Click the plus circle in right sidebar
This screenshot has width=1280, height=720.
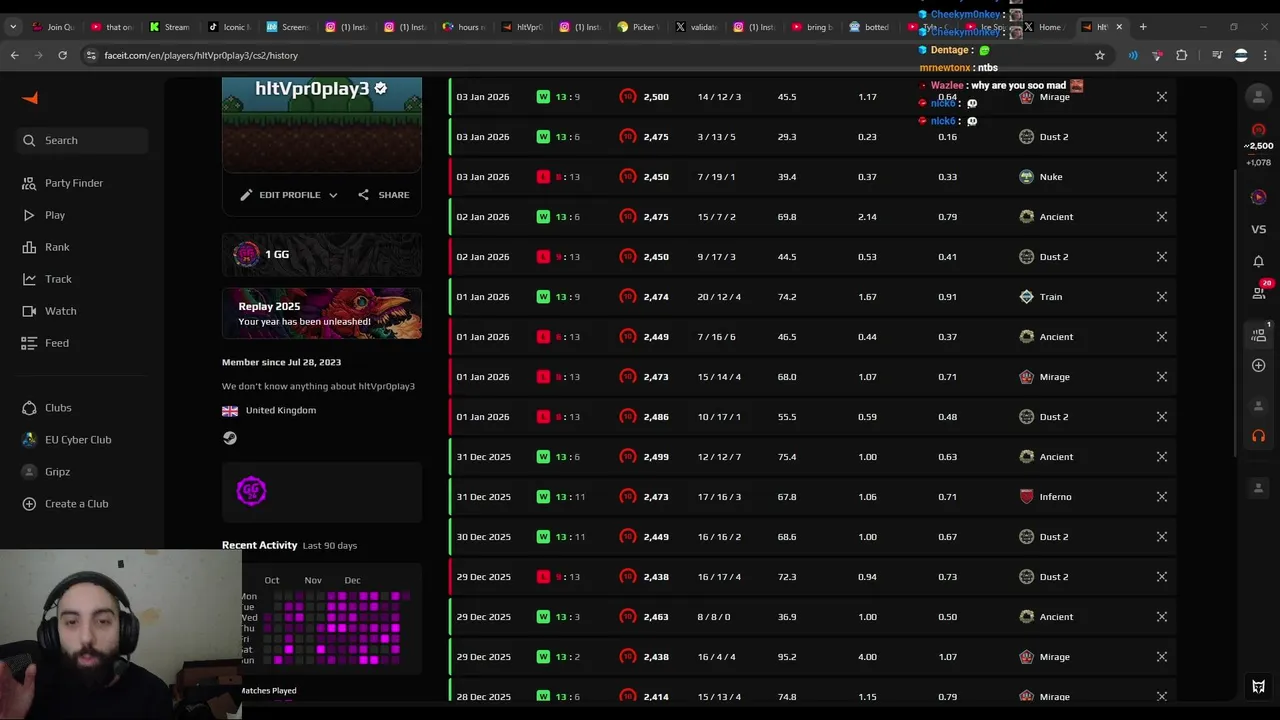(x=1258, y=365)
